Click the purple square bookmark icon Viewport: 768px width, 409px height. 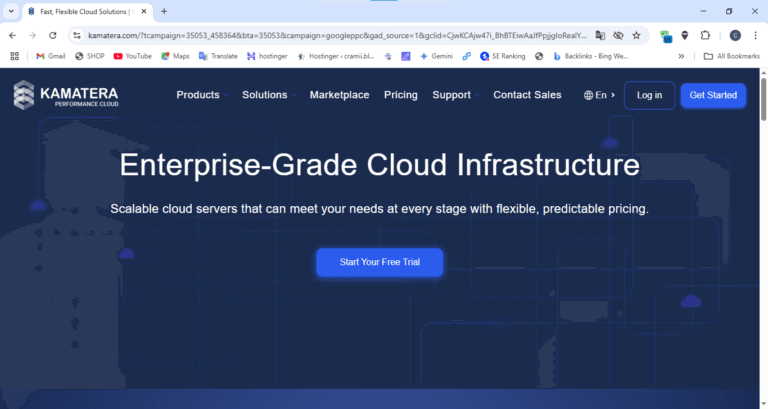(406, 56)
